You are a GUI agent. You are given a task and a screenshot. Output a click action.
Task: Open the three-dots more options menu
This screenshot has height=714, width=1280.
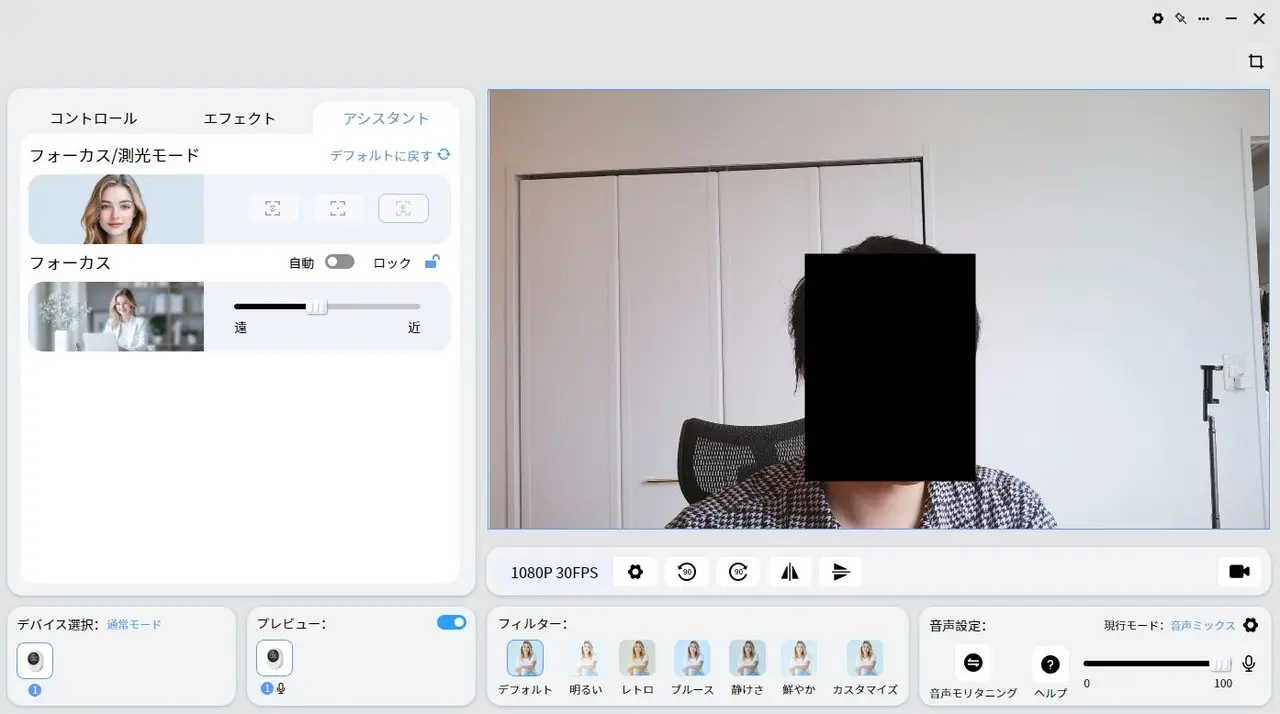tap(1203, 19)
